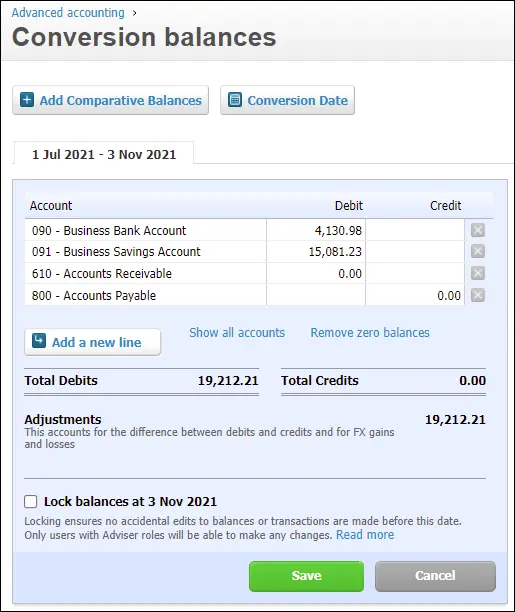This screenshot has height=612, width=515.
Task: Select the 090 - Business Bank Account name
Action: (109, 230)
